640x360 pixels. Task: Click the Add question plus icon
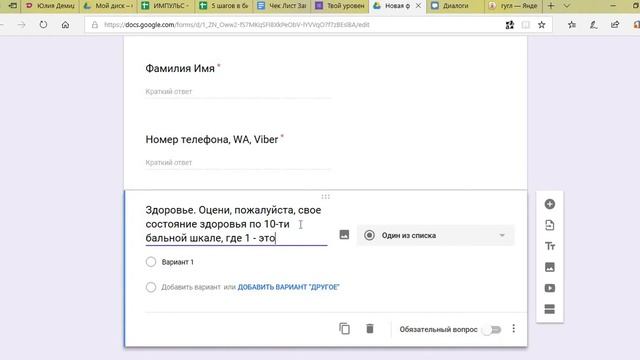549,204
